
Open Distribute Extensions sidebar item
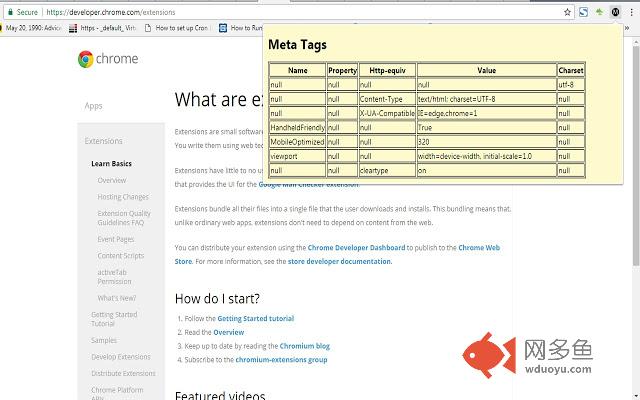pos(123,373)
